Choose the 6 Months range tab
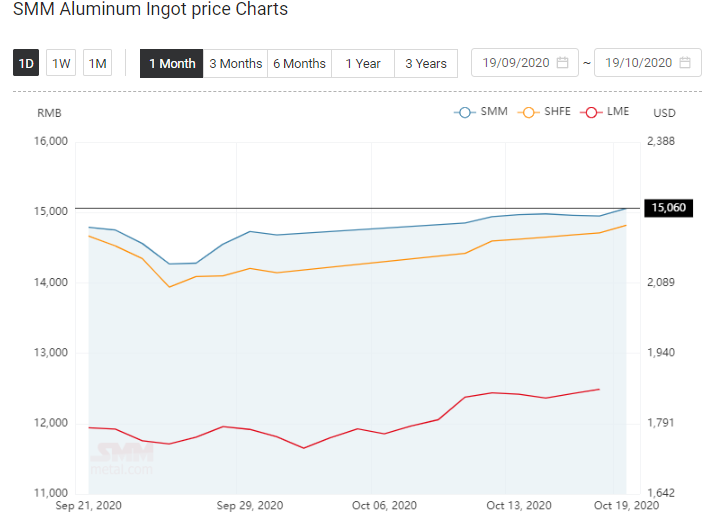This screenshot has height=528, width=722. (299, 63)
